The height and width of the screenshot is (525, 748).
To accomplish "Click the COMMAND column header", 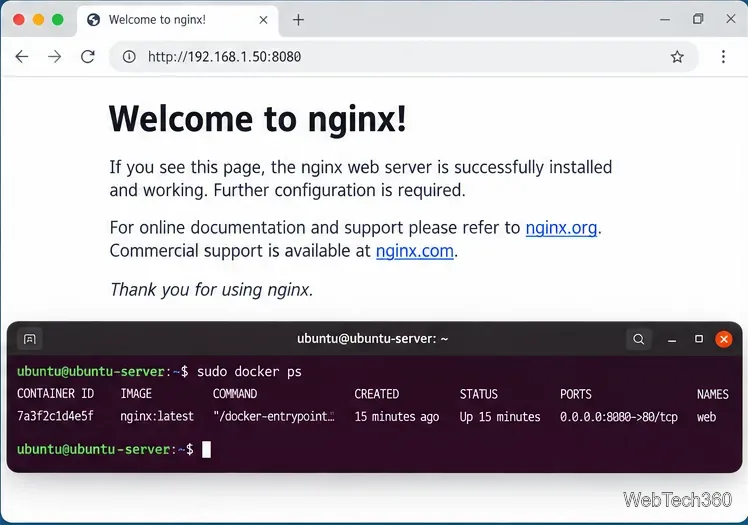I will pyautogui.click(x=235, y=394).
